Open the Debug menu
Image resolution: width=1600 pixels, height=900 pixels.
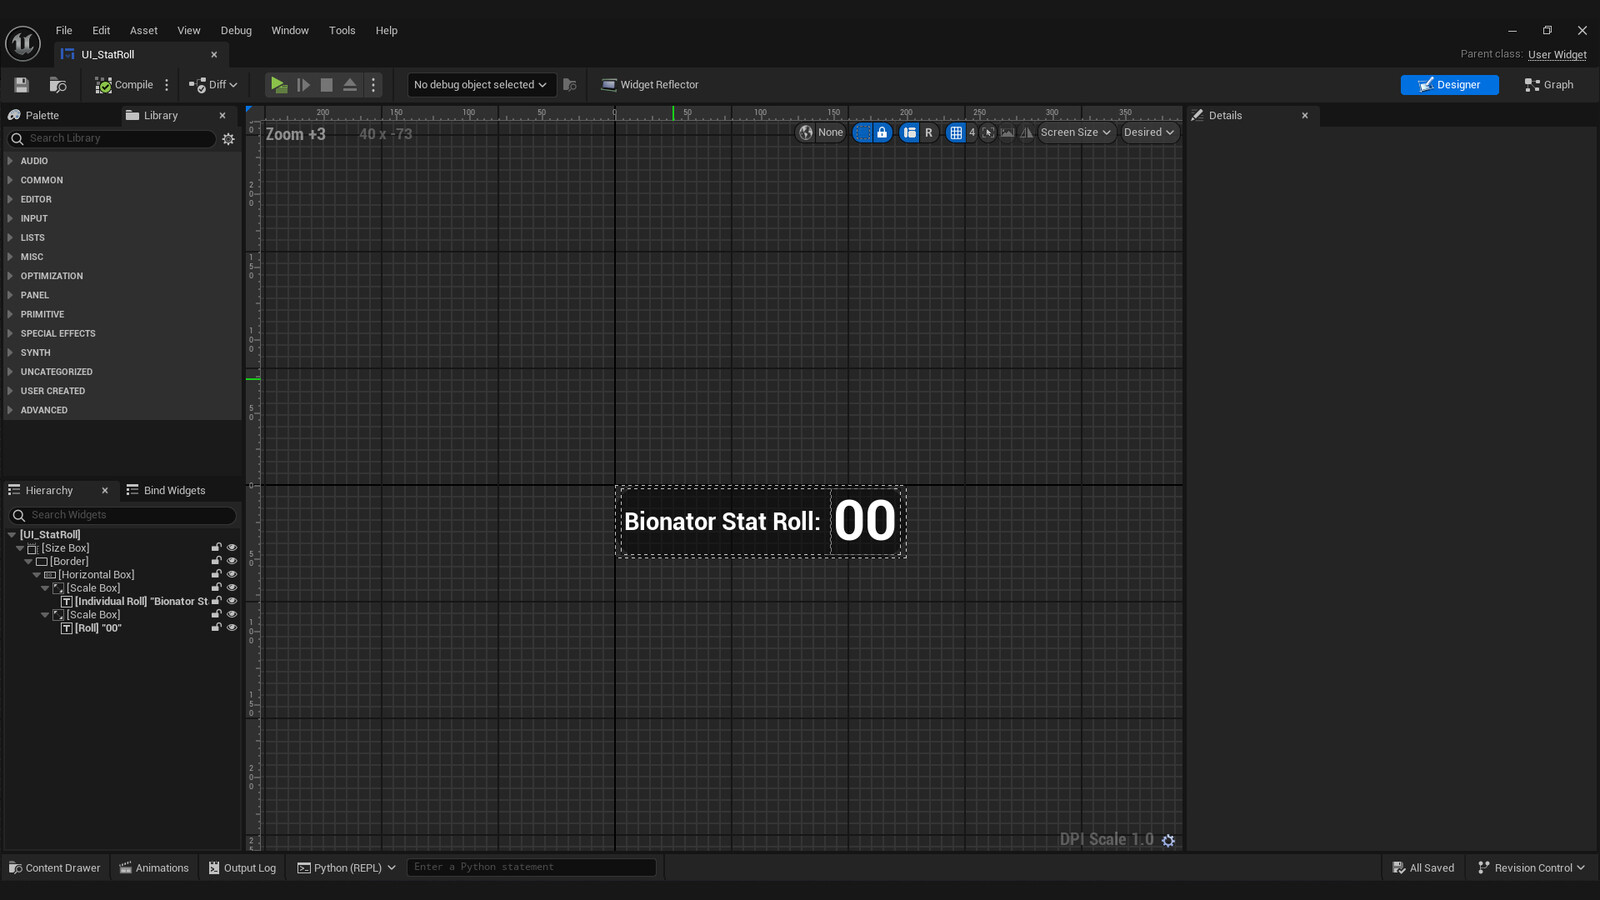click(x=236, y=31)
